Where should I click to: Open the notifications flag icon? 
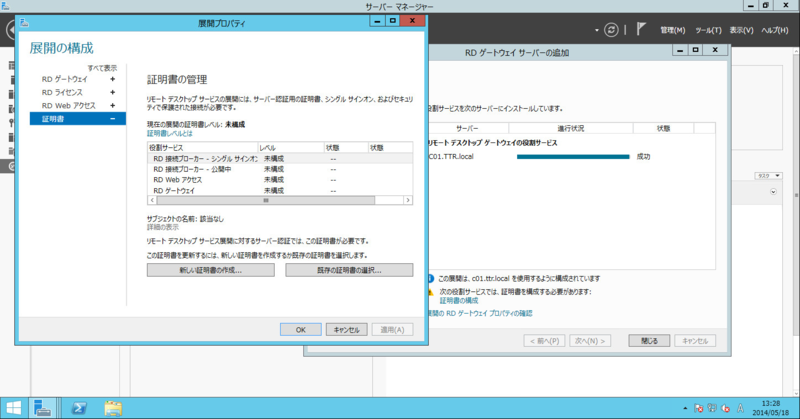click(x=641, y=30)
